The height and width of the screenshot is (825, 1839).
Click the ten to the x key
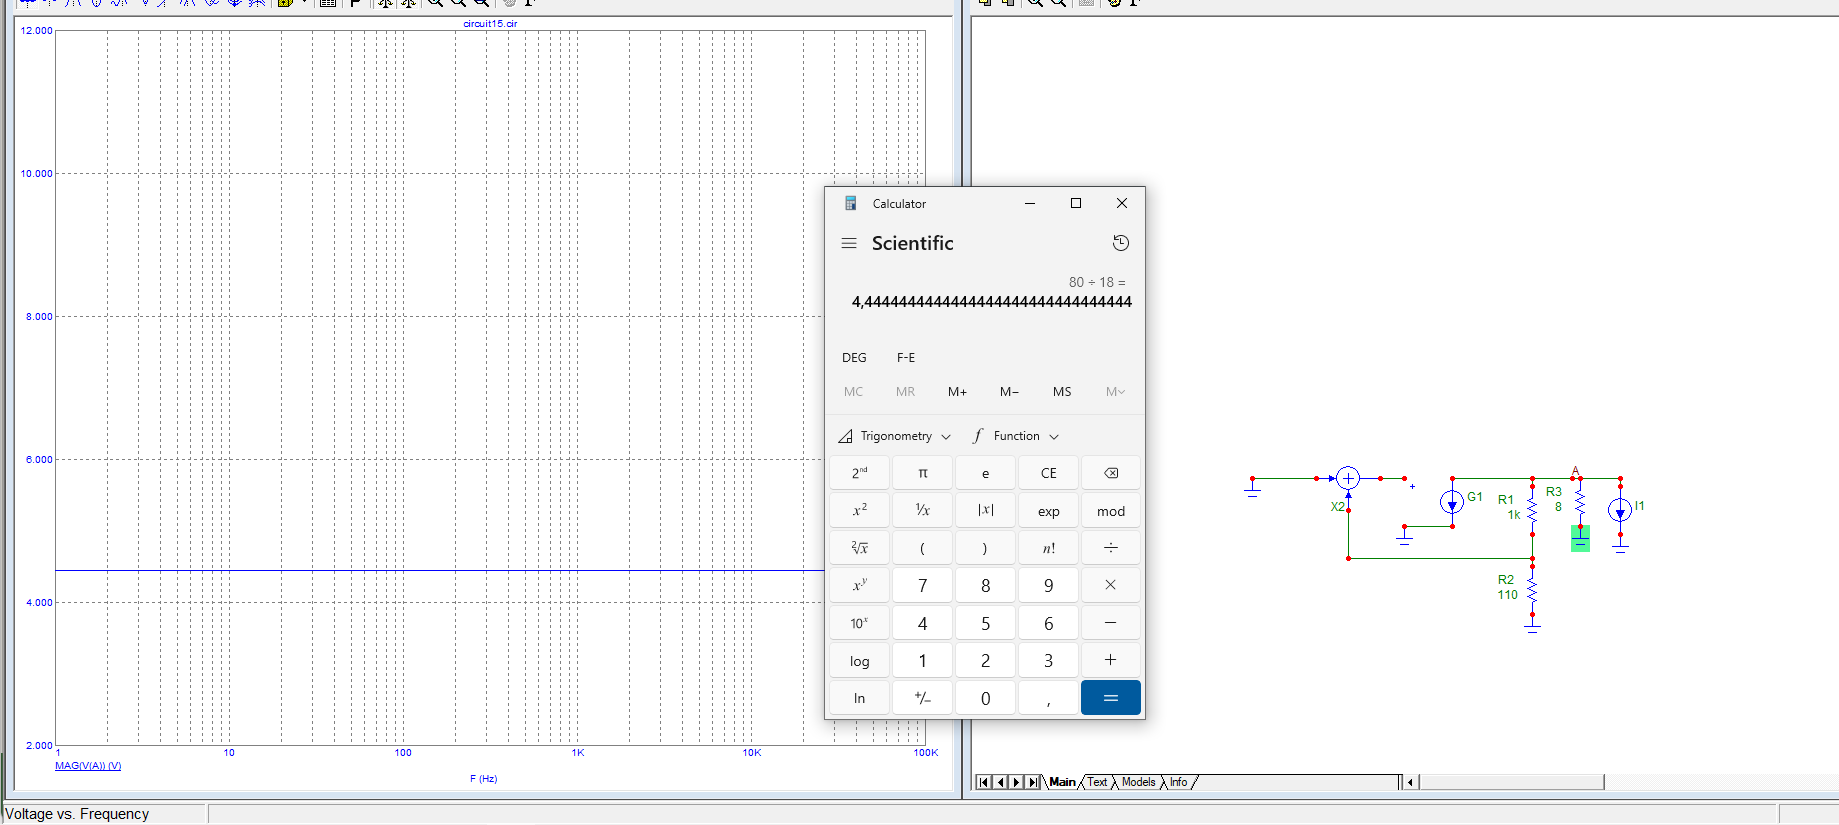pos(860,623)
